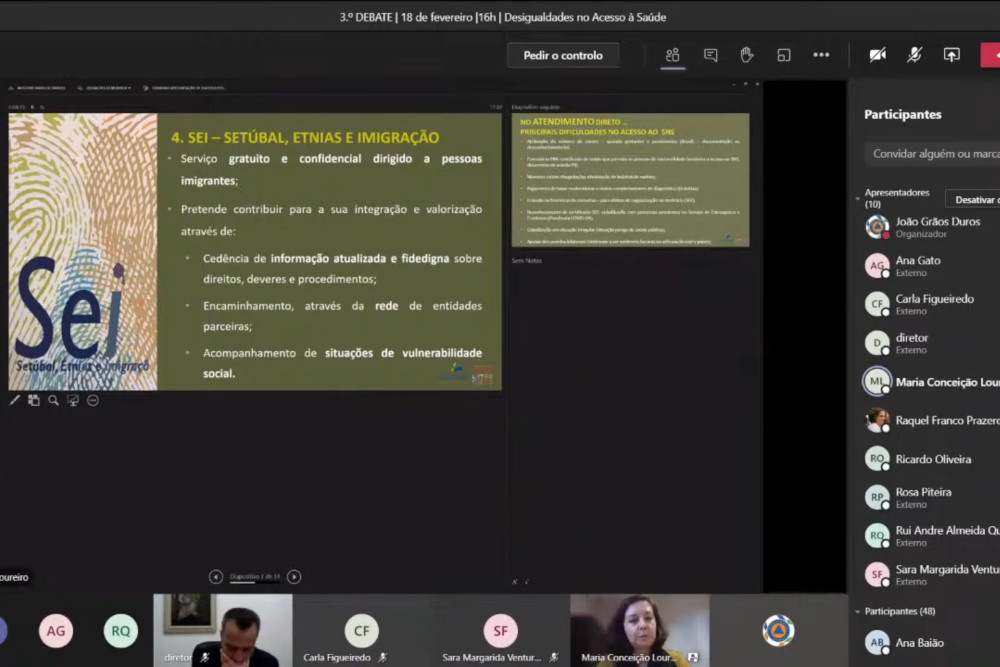Screen dimensions: 1000x667
Task: Toggle black screen on the presentation
Action: tap(72, 399)
